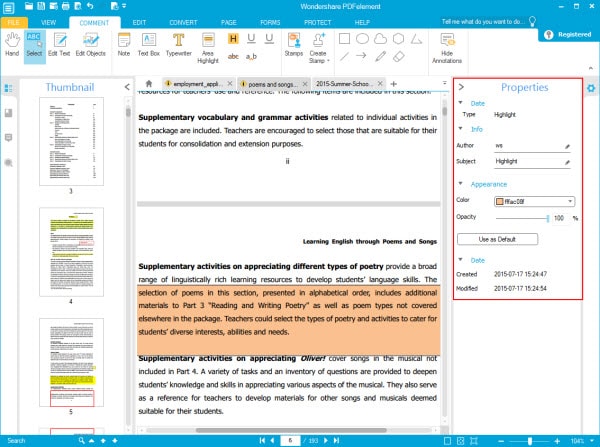The height and width of the screenshot is (447, 600).
Task: Click the pencil drawing tool
Action: pos(380,57)
